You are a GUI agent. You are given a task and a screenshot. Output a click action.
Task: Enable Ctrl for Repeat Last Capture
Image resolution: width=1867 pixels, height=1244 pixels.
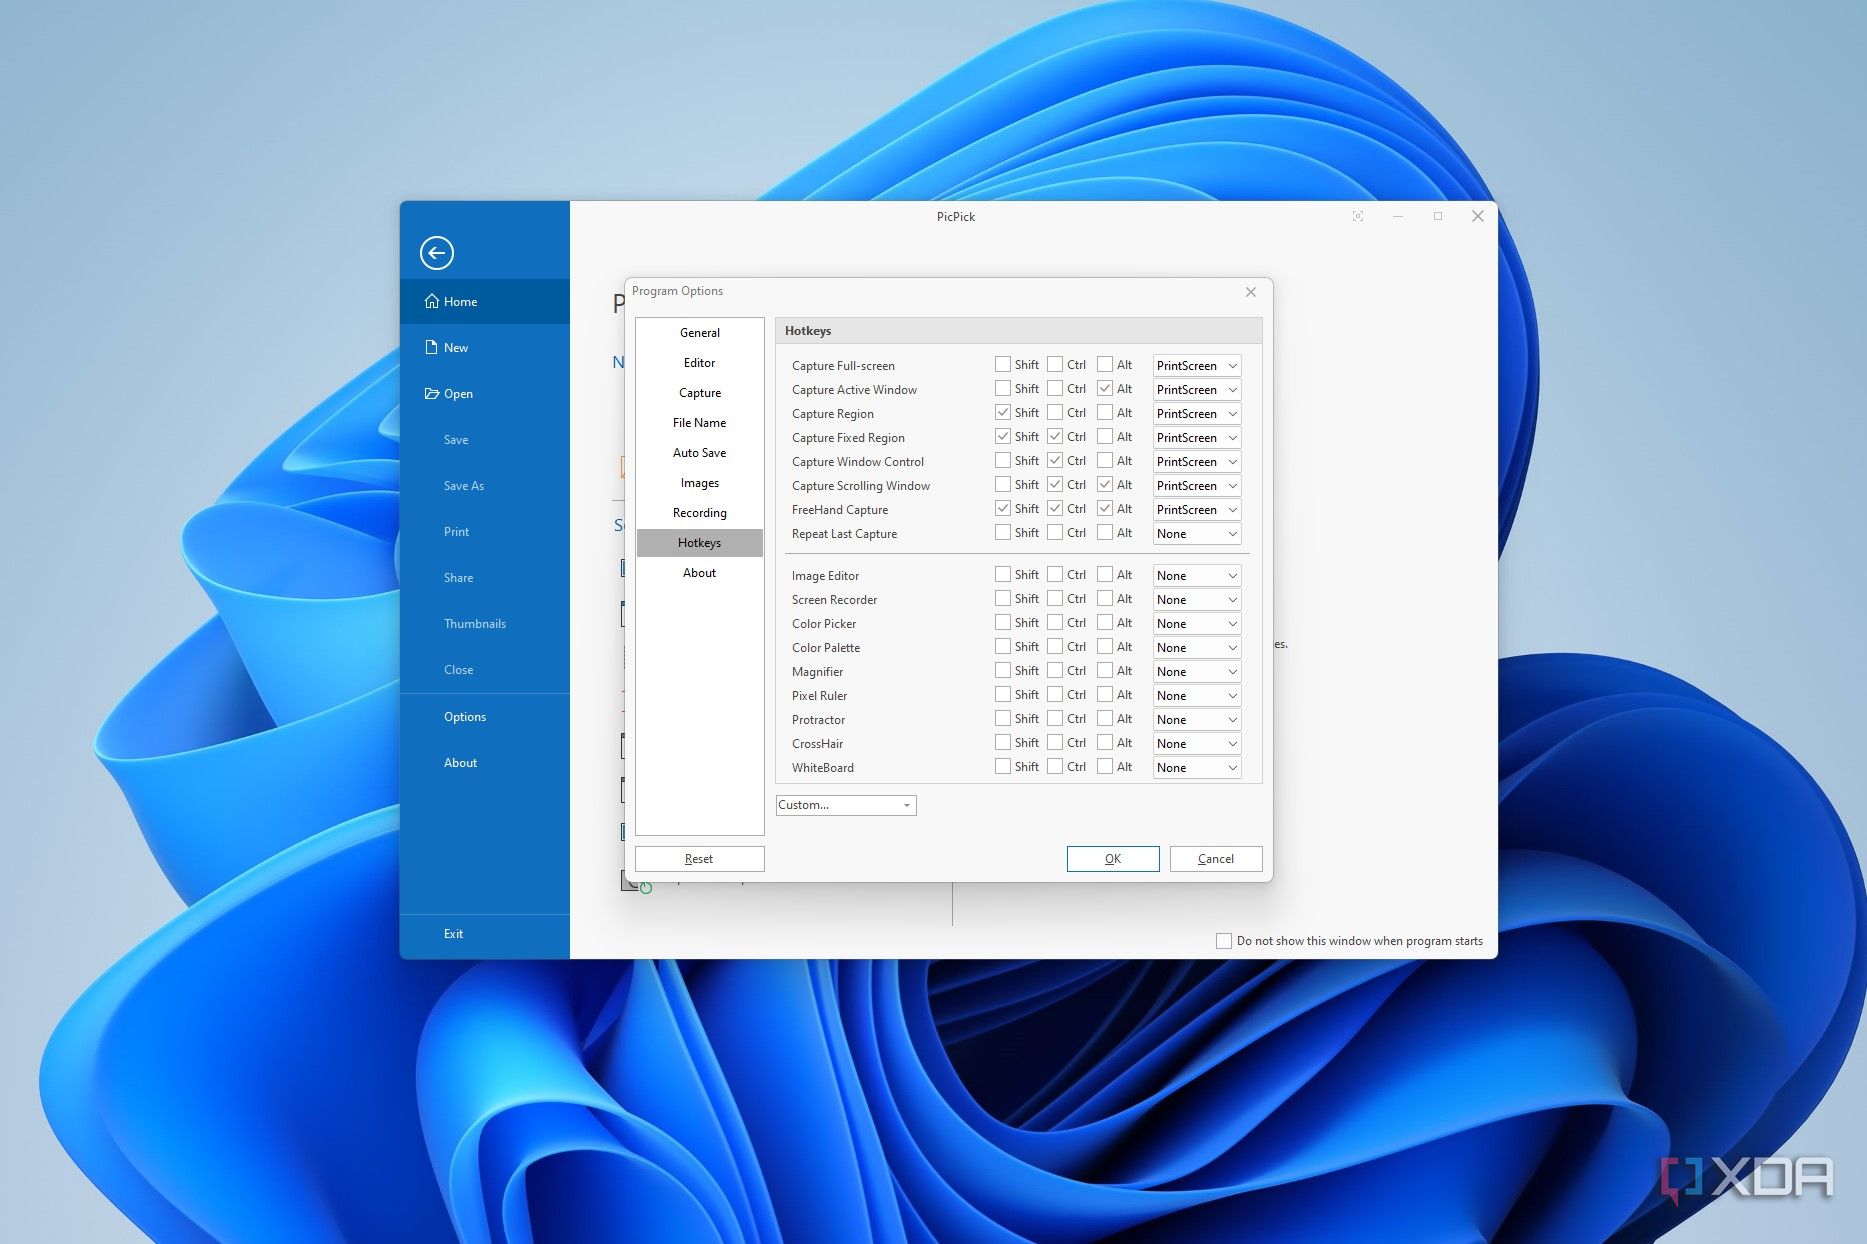(1055, 533)
